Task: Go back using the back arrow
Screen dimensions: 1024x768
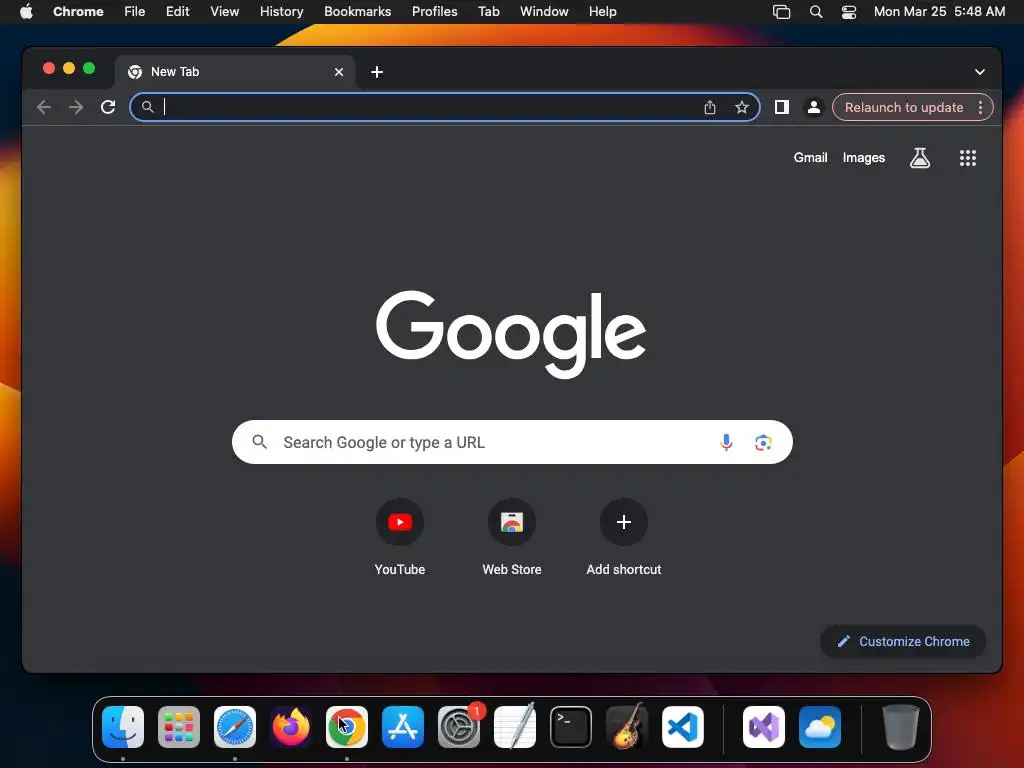Action: coord(44,107)
